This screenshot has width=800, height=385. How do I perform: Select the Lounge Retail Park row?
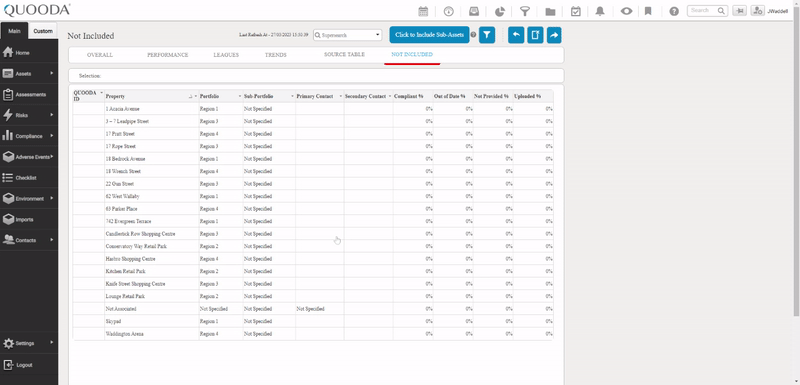pos(313,296)
